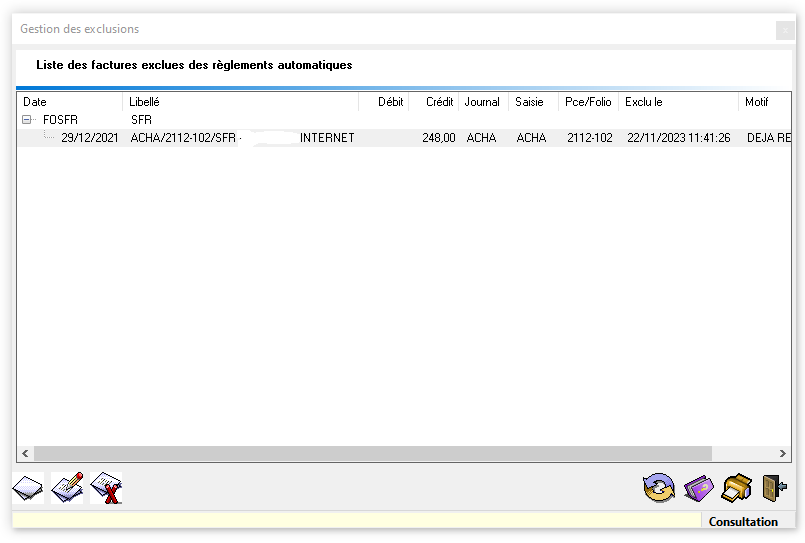Click the new exclusion blank page icon
This screenshot has height=543, width=805.
click(x=28, y=489)
